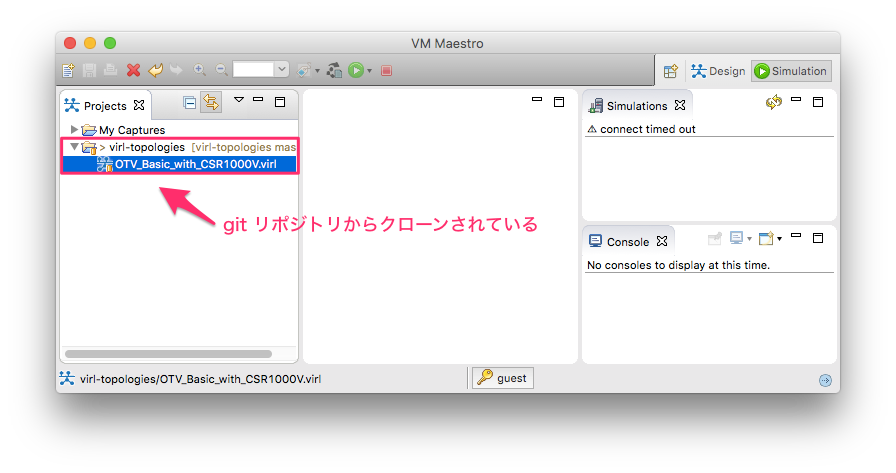Click the New topology file icon
Viewport: 896px width, 473px height.
69,70
